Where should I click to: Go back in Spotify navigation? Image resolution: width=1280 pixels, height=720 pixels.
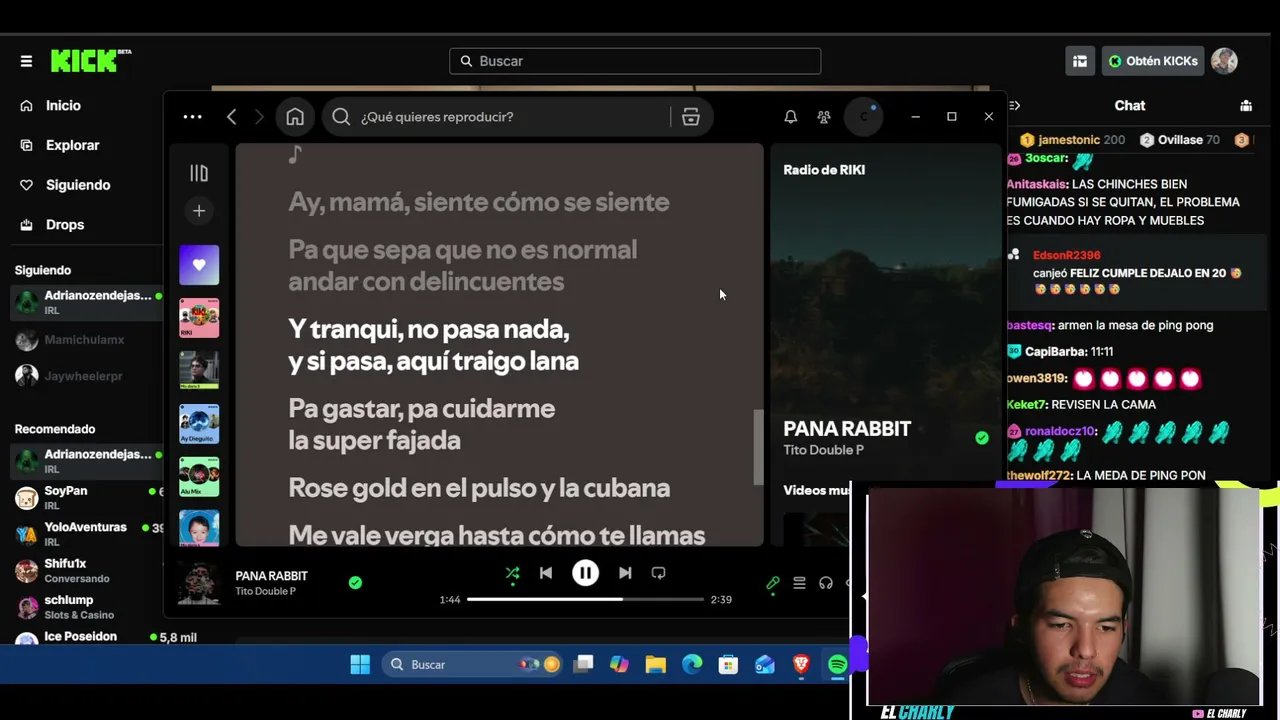pyautogui.click(x=231, y=117)
